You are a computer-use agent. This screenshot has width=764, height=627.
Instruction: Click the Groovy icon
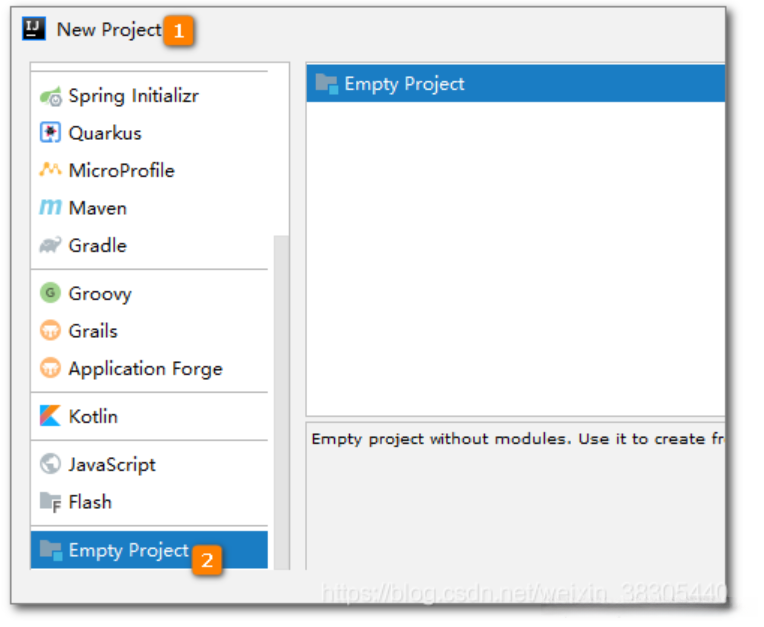click(x=50, y=293)
